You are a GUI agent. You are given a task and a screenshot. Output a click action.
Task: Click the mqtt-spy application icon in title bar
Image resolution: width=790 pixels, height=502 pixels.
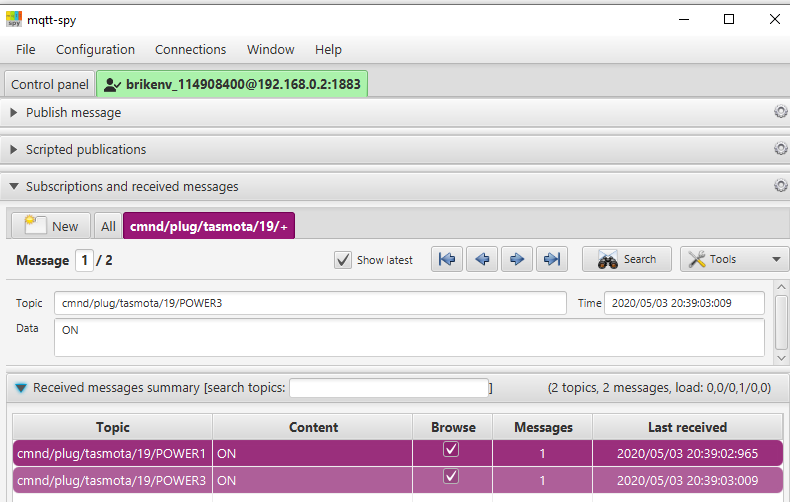[x=14, y=19]
